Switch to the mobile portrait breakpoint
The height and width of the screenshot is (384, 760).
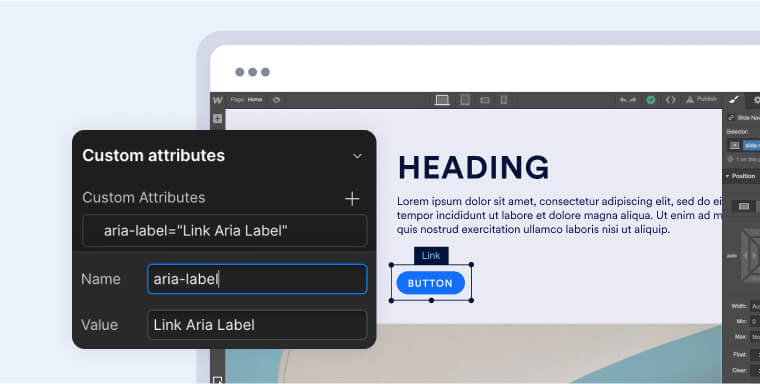click(504, 100)
